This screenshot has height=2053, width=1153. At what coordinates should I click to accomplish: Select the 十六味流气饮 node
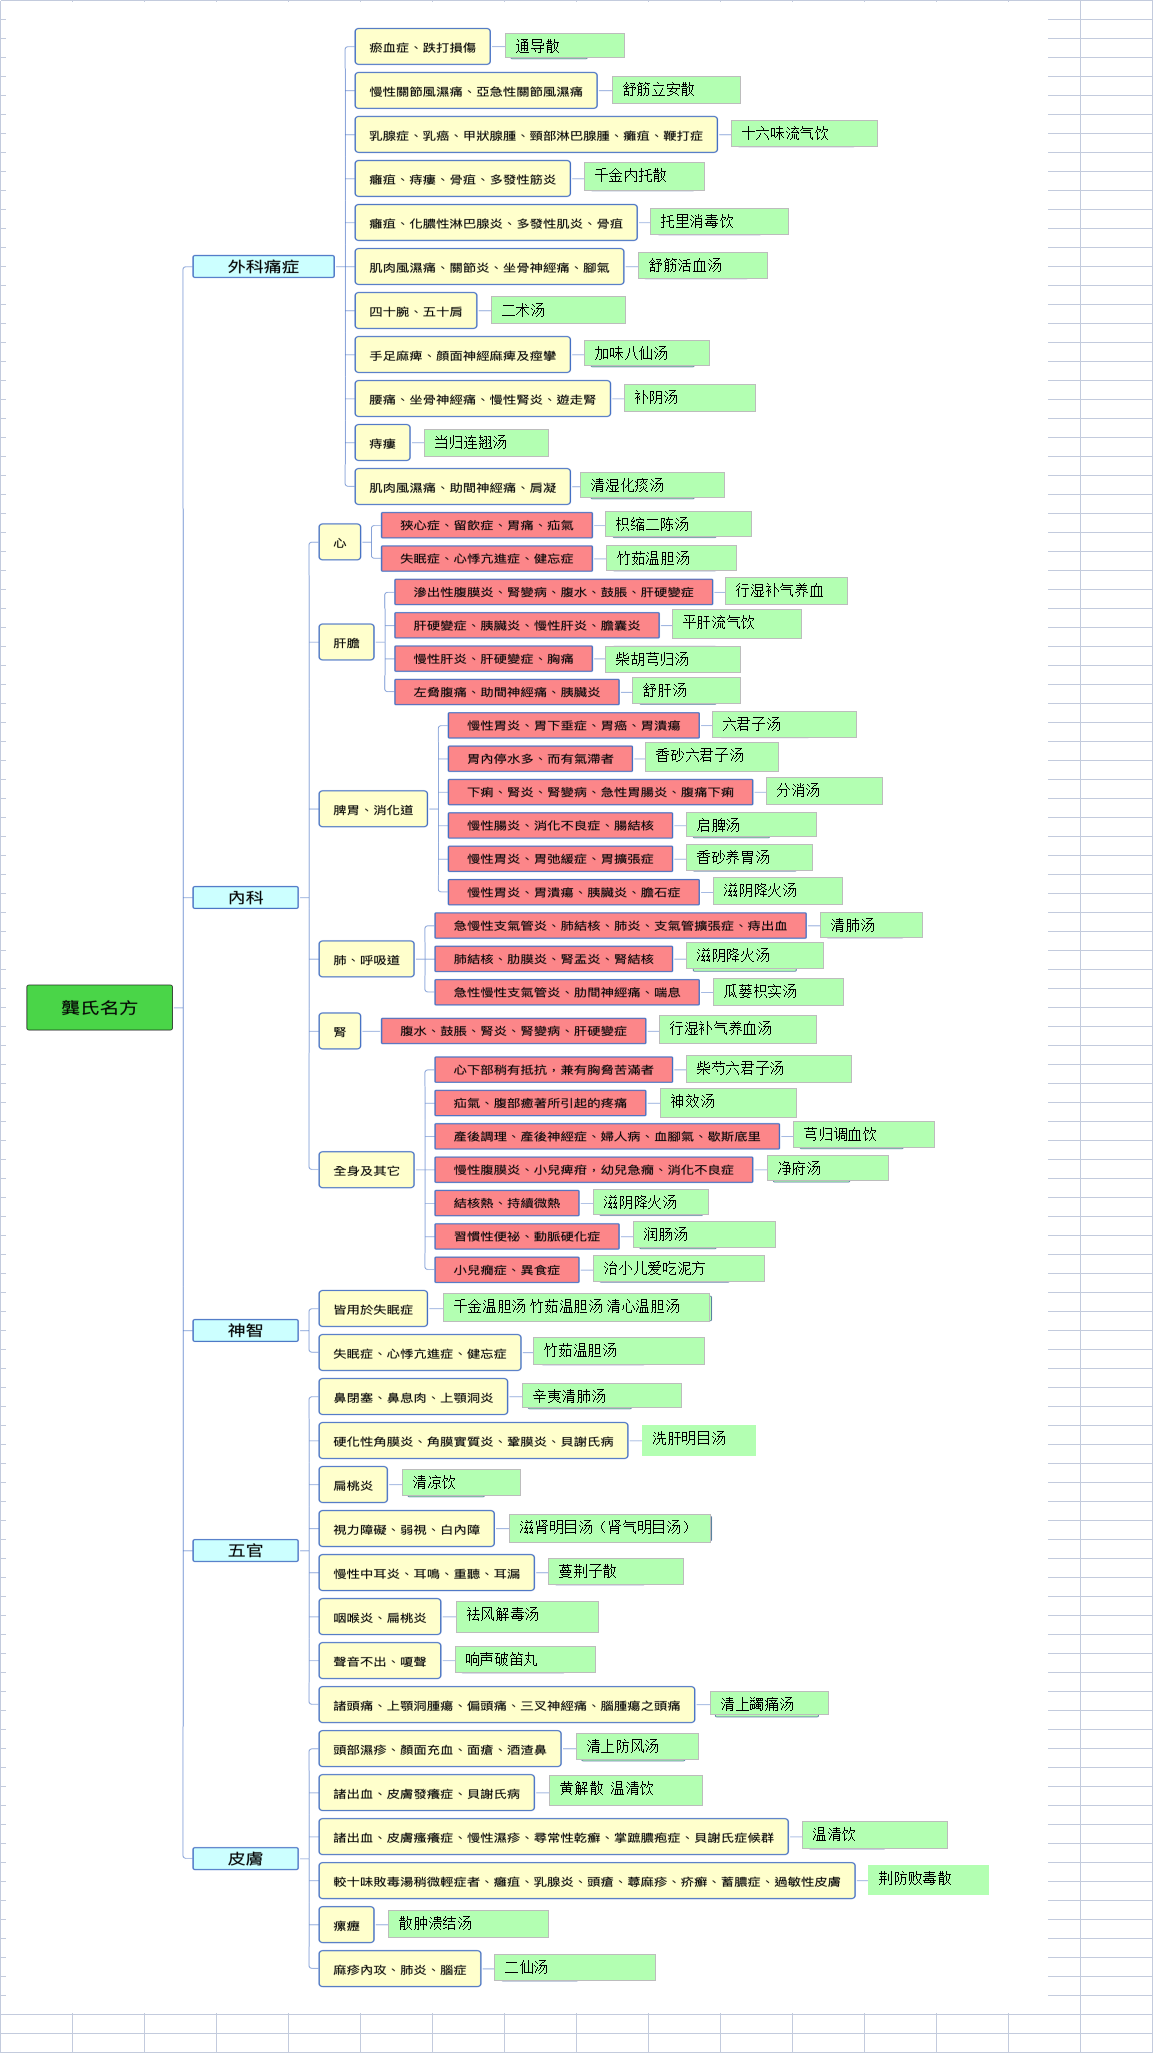pyautogui.click(x=804, y=134)
